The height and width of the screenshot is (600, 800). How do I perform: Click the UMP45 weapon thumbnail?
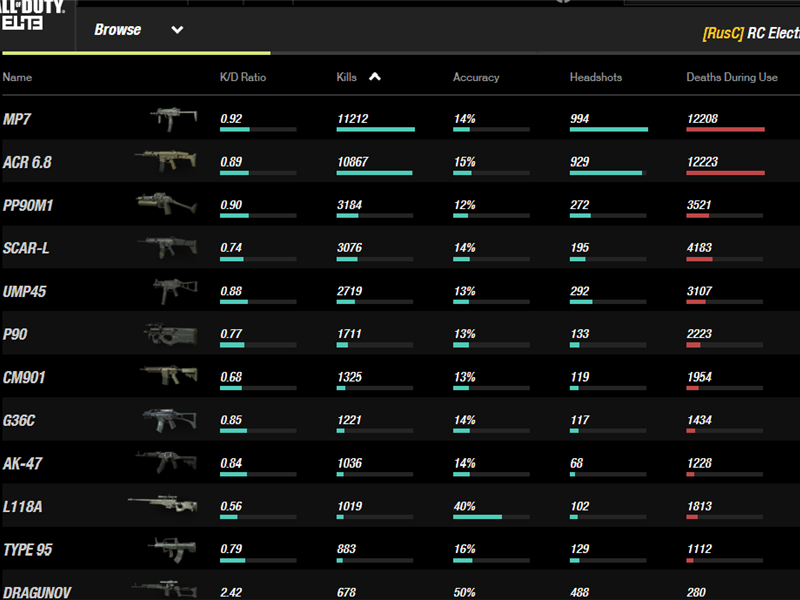(x=176, y=291)
